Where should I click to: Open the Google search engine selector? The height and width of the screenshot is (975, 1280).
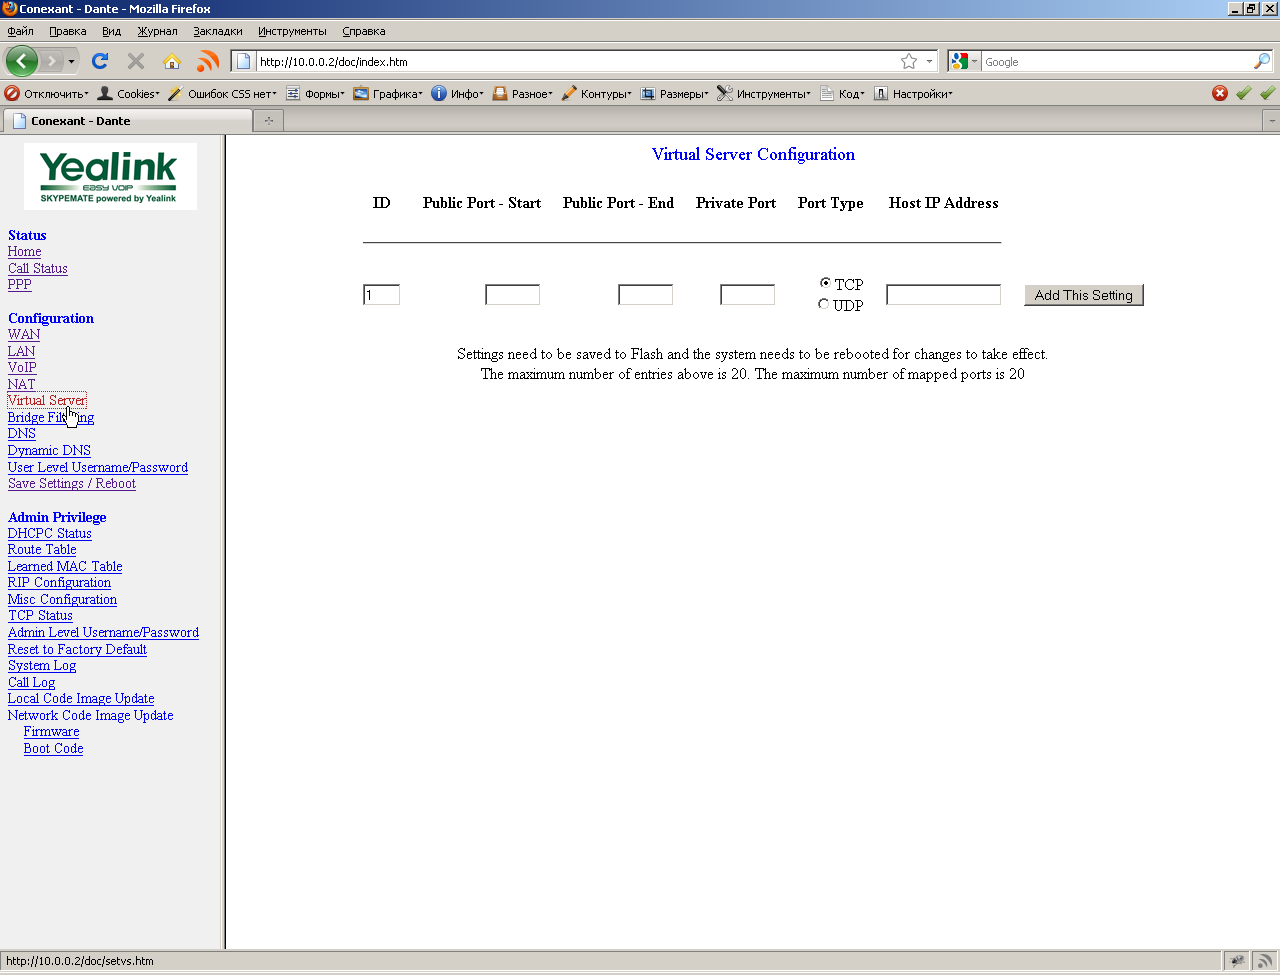pyautogui.click(x=964, y=62)
